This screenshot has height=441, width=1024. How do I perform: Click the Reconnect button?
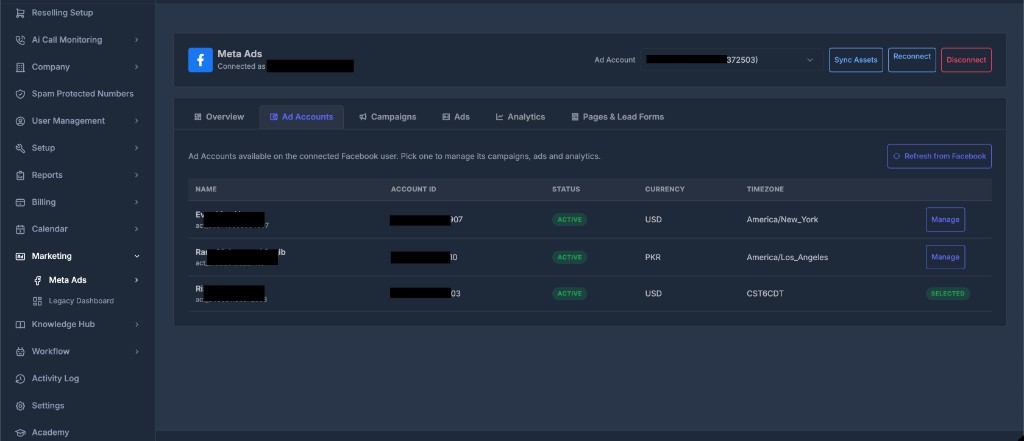coord(912,59)
